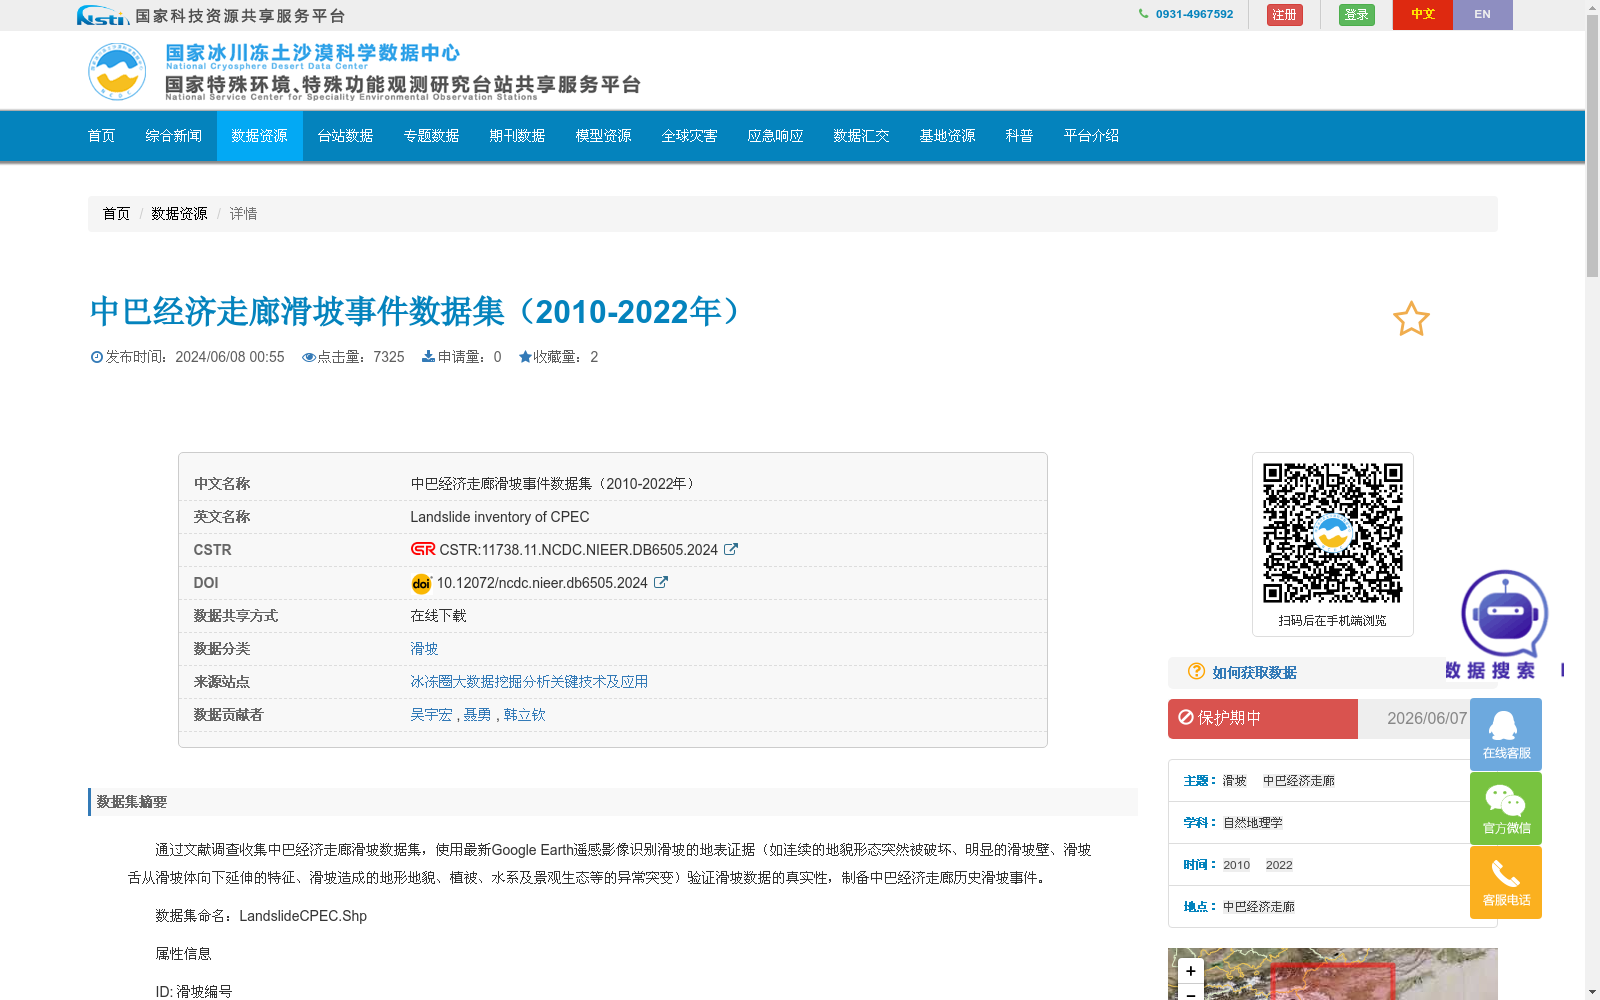1600x1000 pixels.
Task: Open the 模型资源 nav item
Action: [604, 136]
